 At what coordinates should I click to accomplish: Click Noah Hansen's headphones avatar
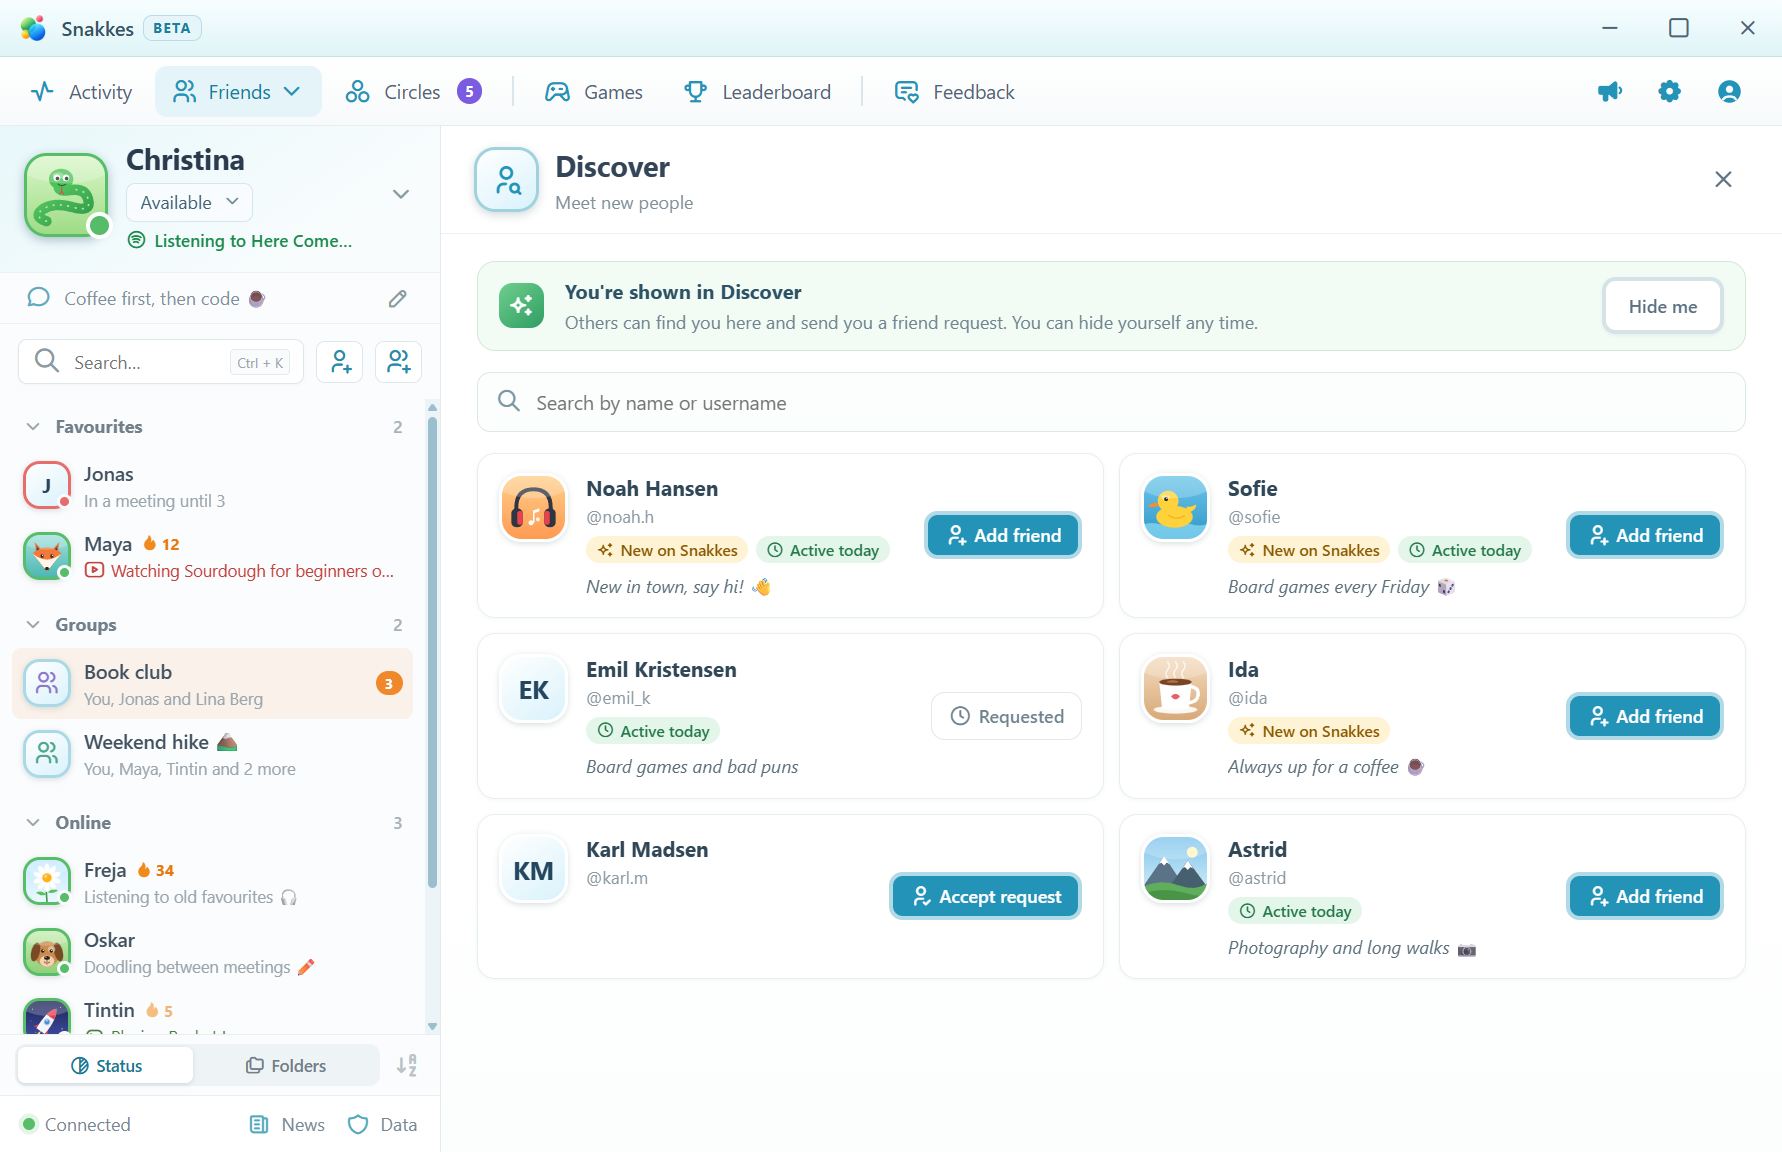[x=534, y=508]
